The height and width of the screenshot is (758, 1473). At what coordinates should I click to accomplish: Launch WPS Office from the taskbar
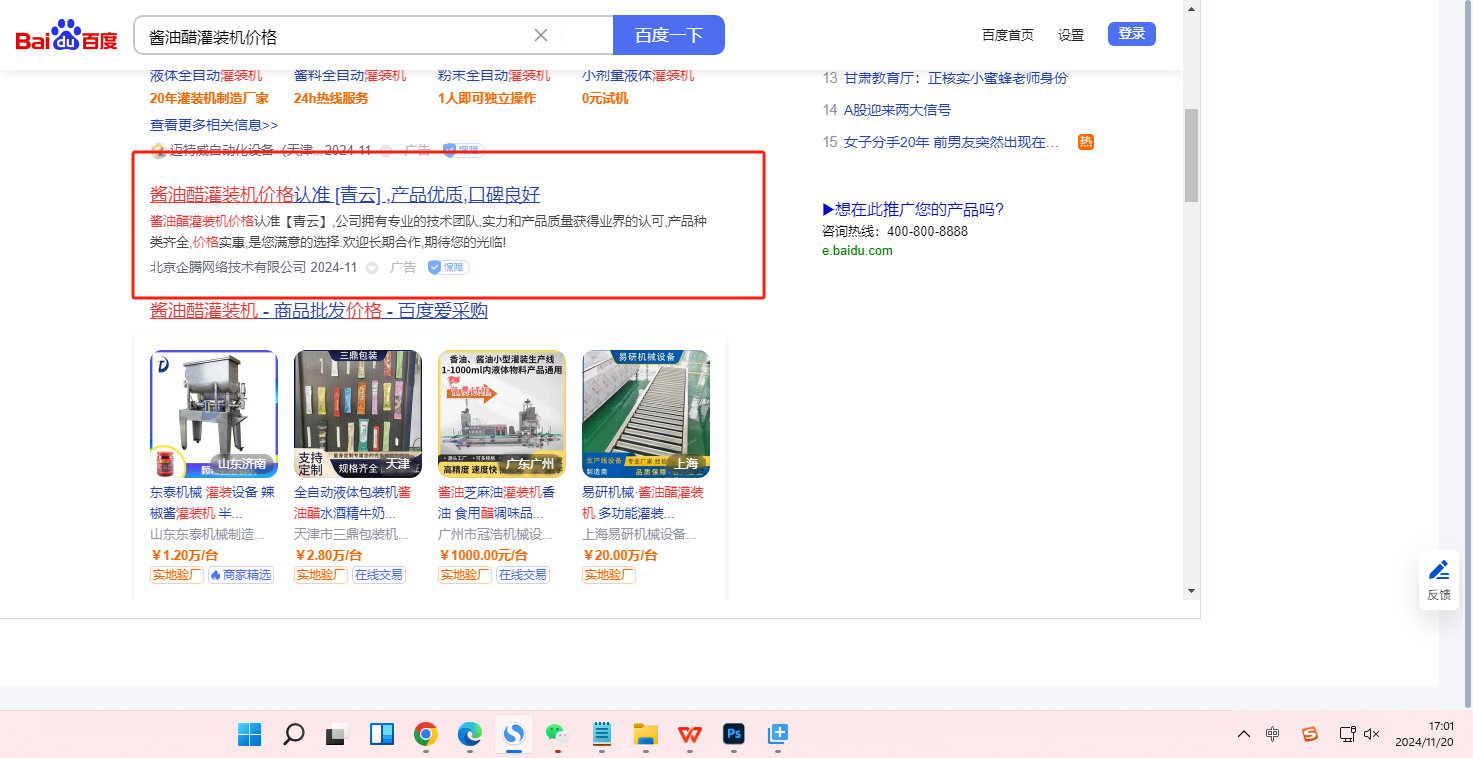click(x=689, y=735)
